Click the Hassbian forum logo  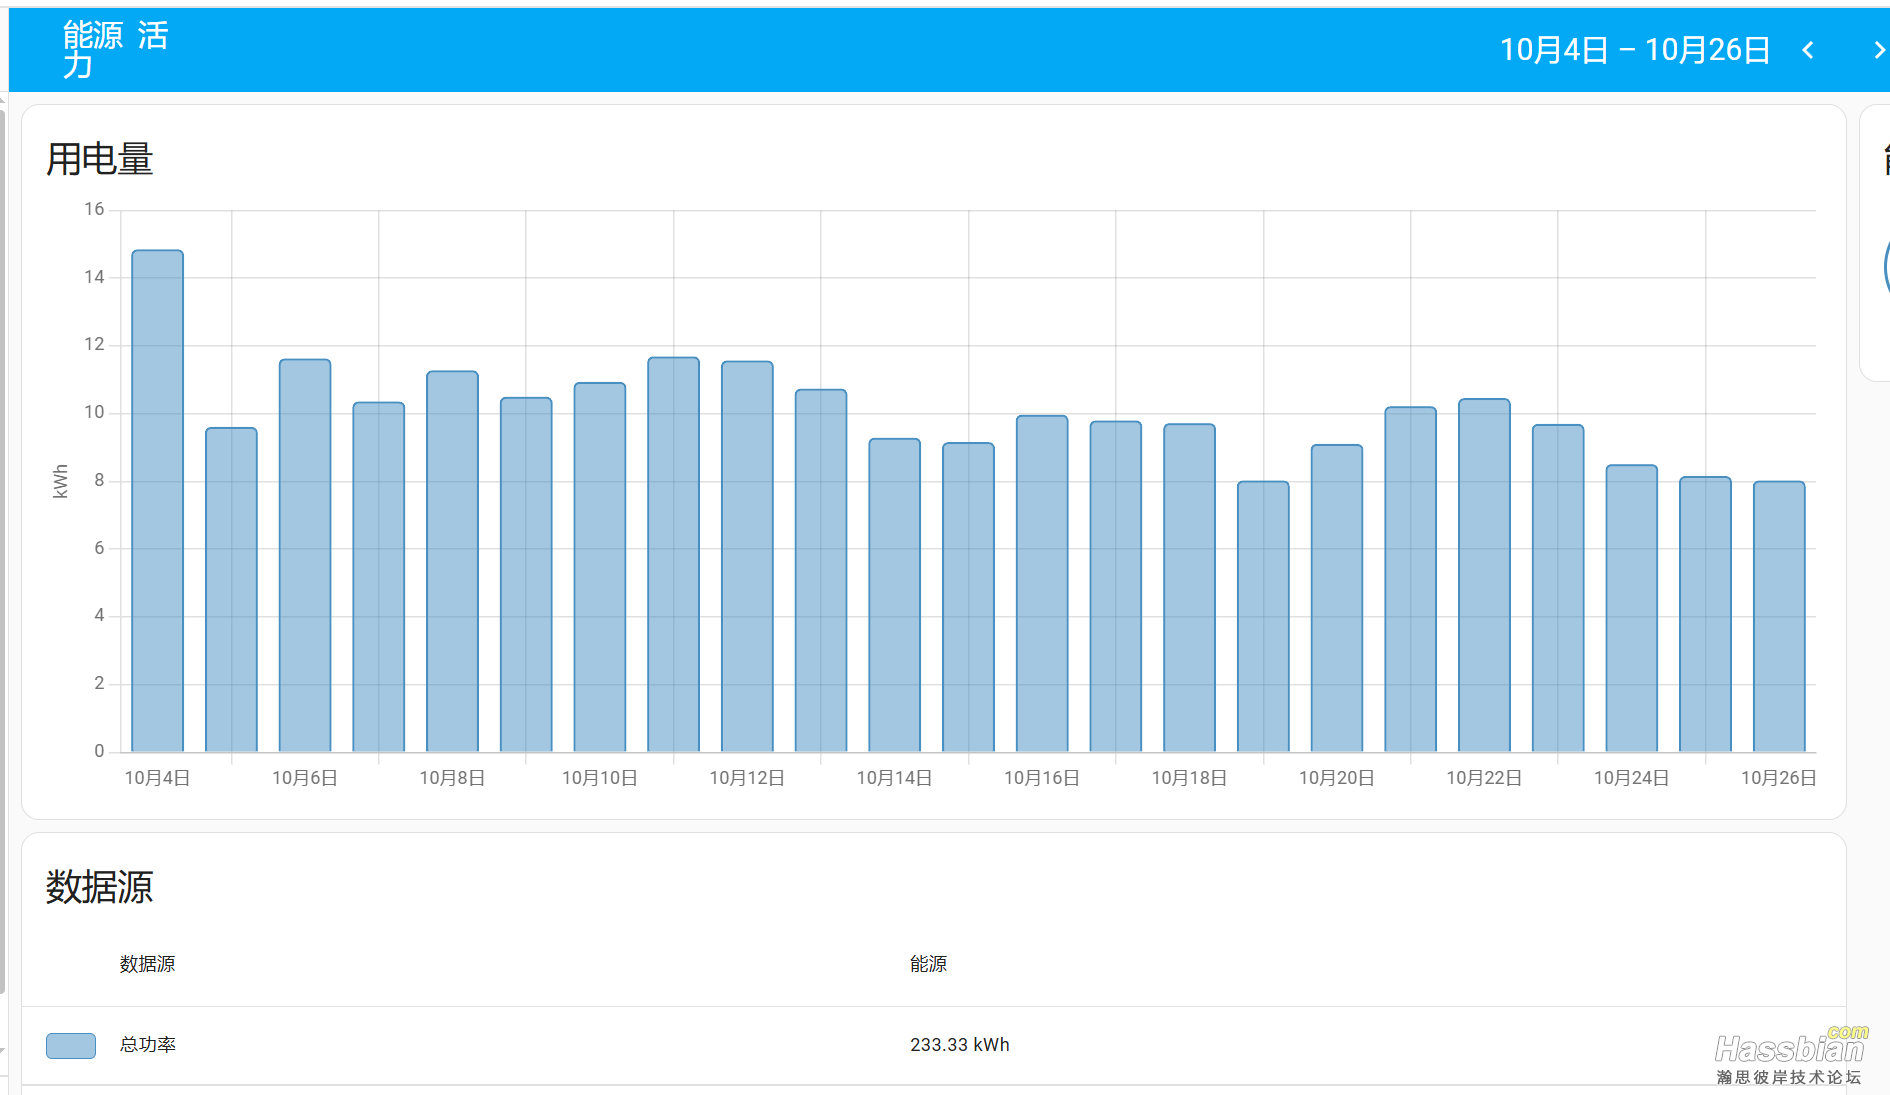click(1790, 1057)
